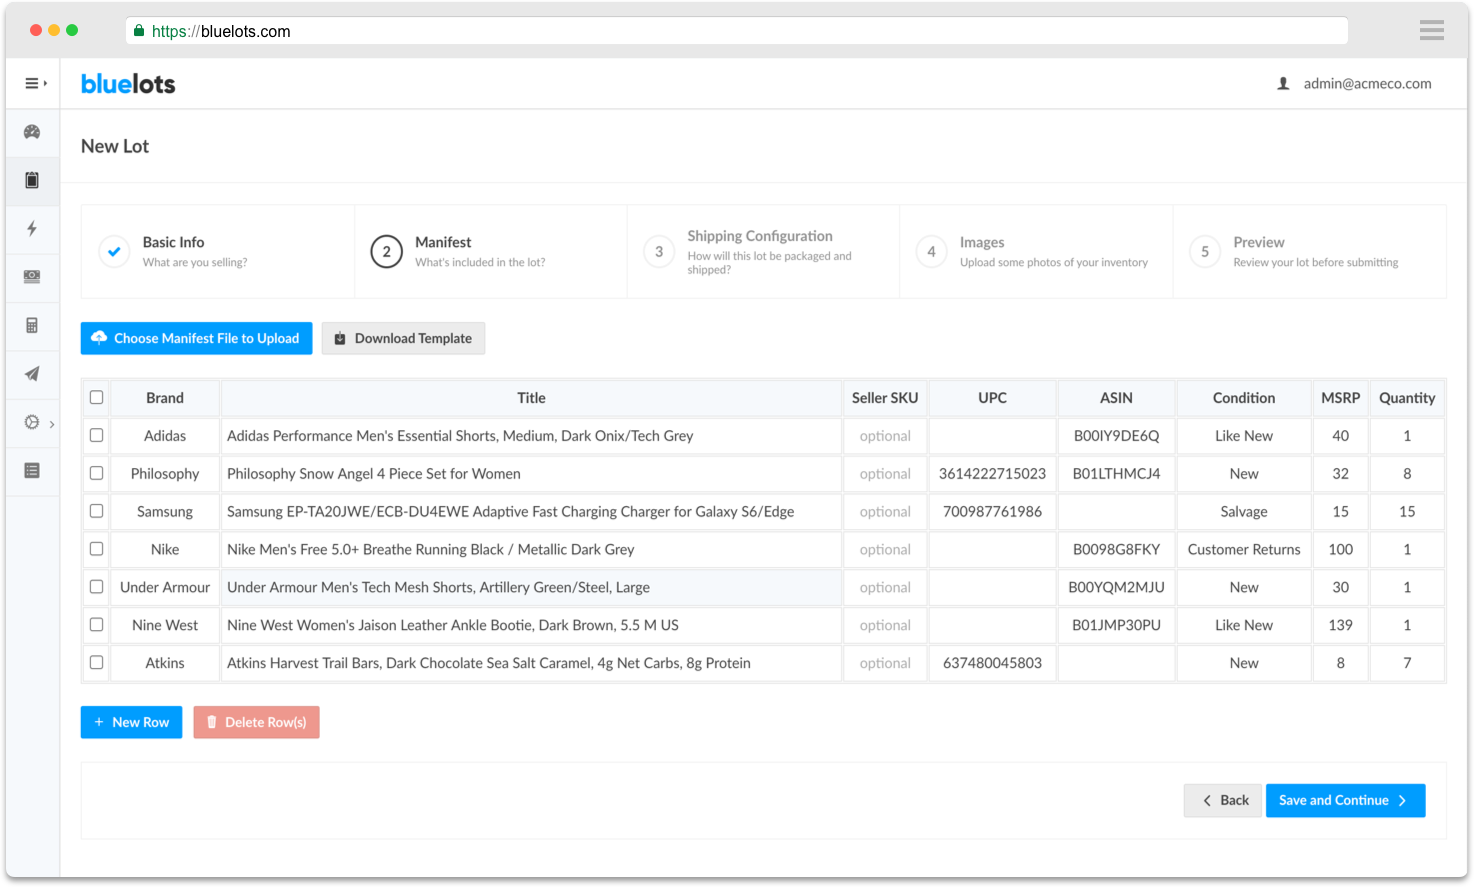Open the Images step tab
1474x887 pixels.
click(1036, 251)
